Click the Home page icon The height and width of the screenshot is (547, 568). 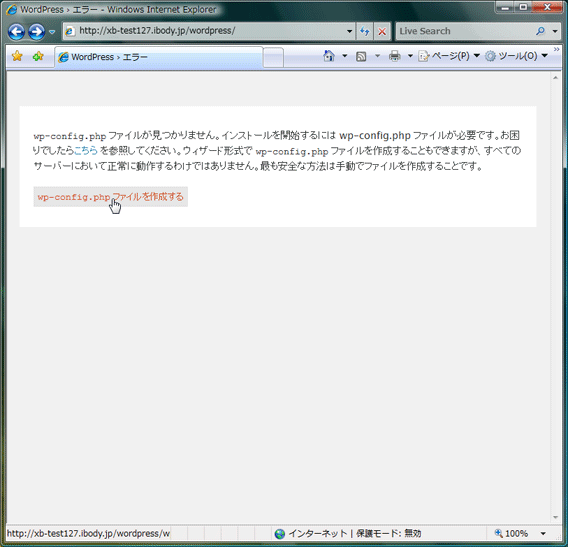(329, 56)
